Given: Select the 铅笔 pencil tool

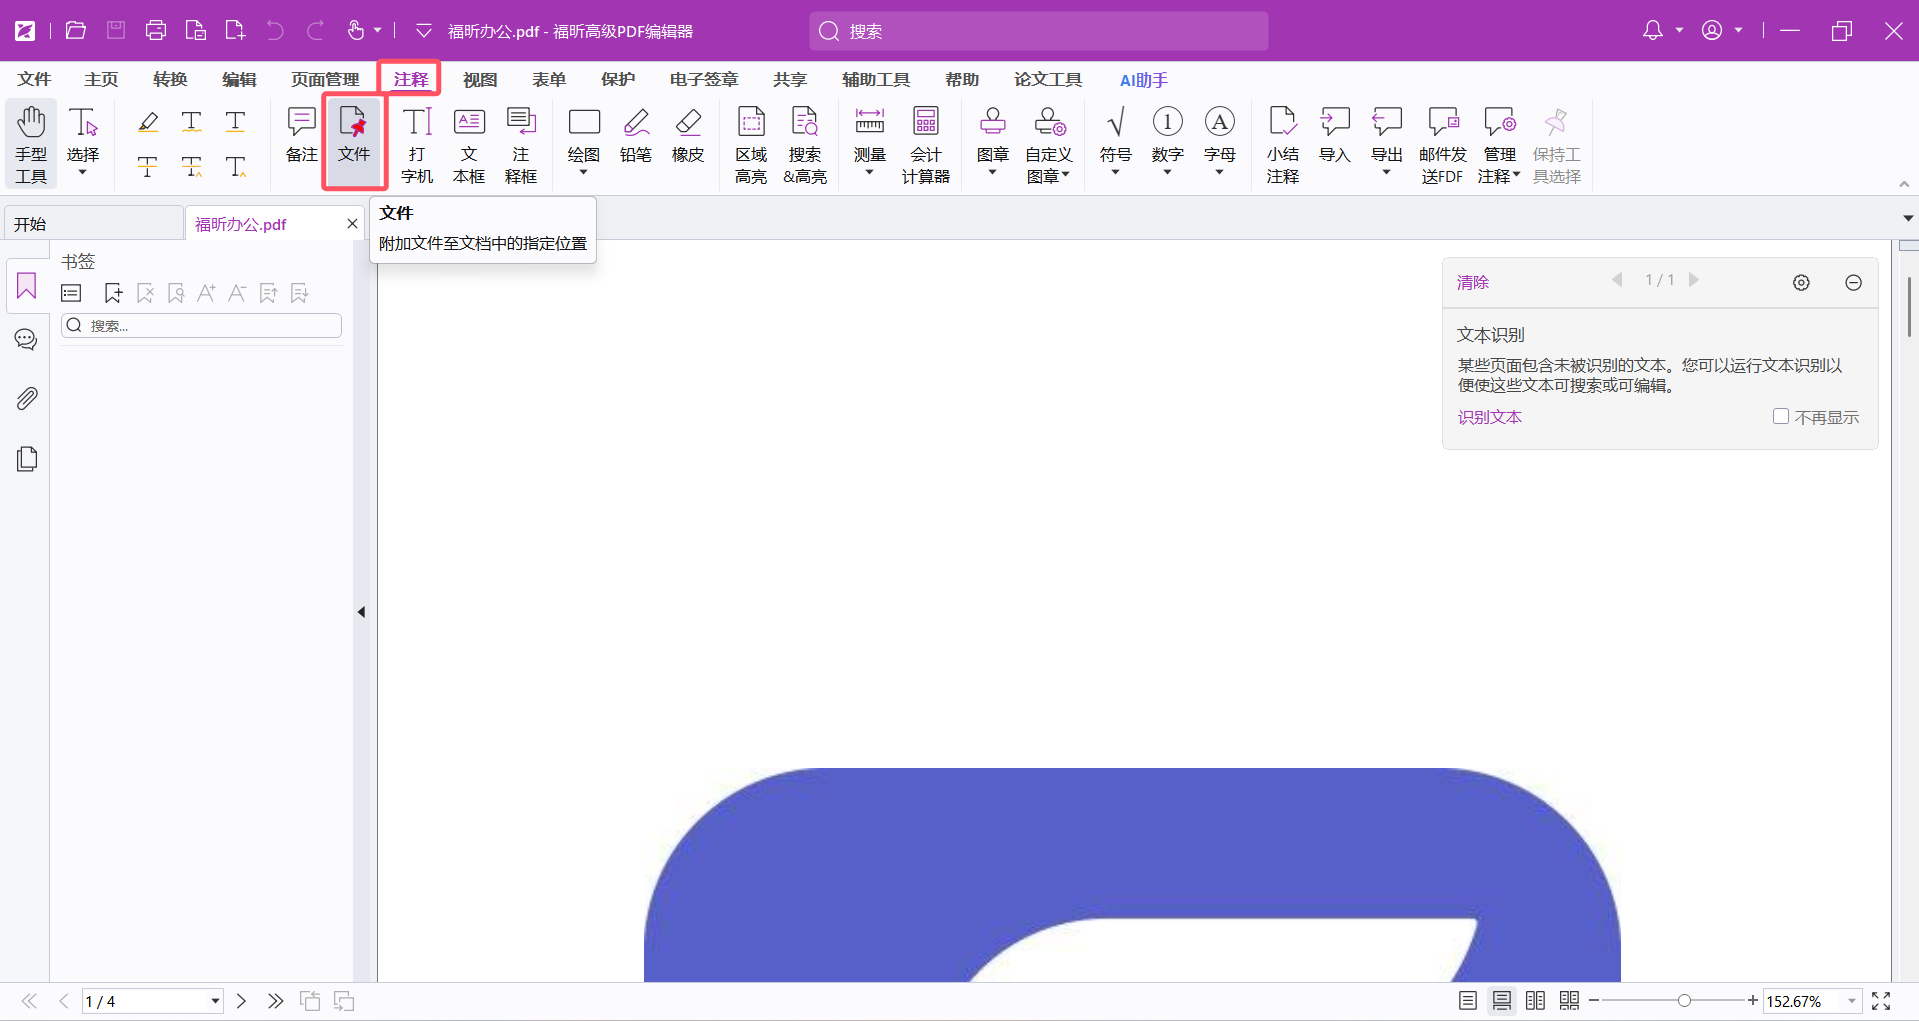Looking at the screenshot, I should pyautogui.click(x=636, y=135).
